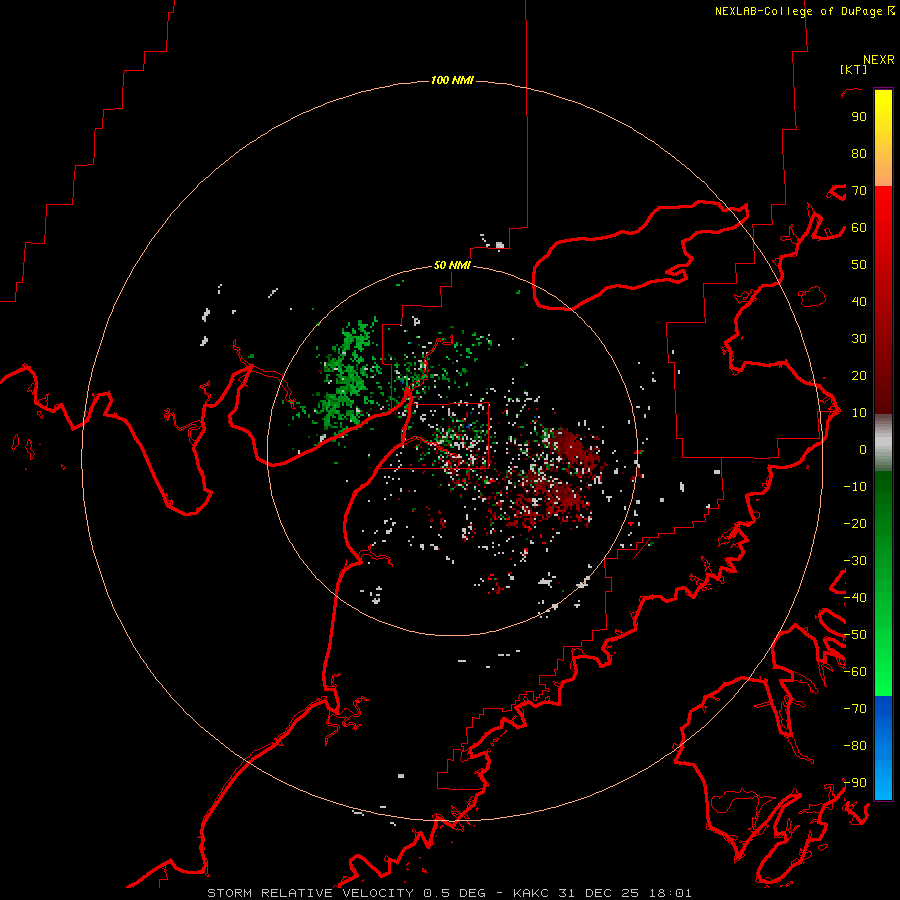
Task: Select the 80 kt value on the scale
Action: click(x=859, y=153)
